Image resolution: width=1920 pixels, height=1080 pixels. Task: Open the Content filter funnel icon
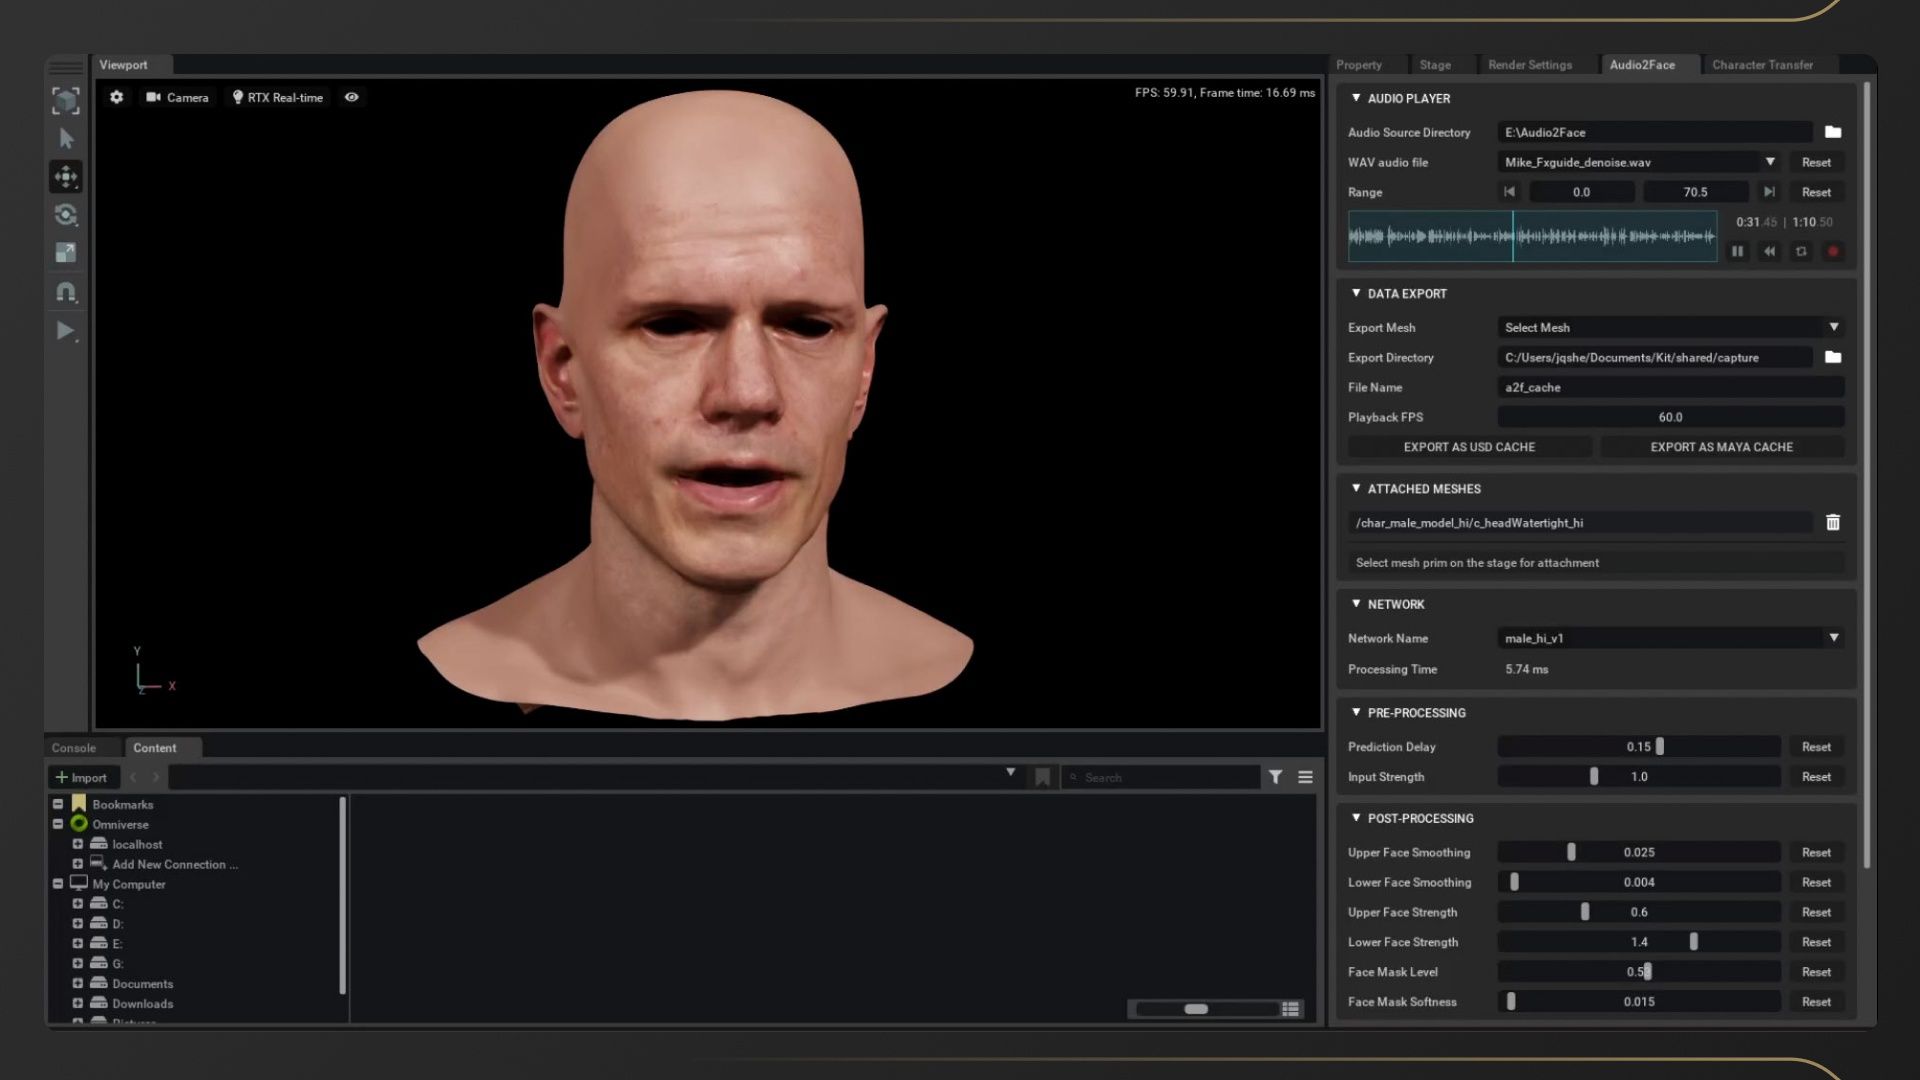(1275, 777)
